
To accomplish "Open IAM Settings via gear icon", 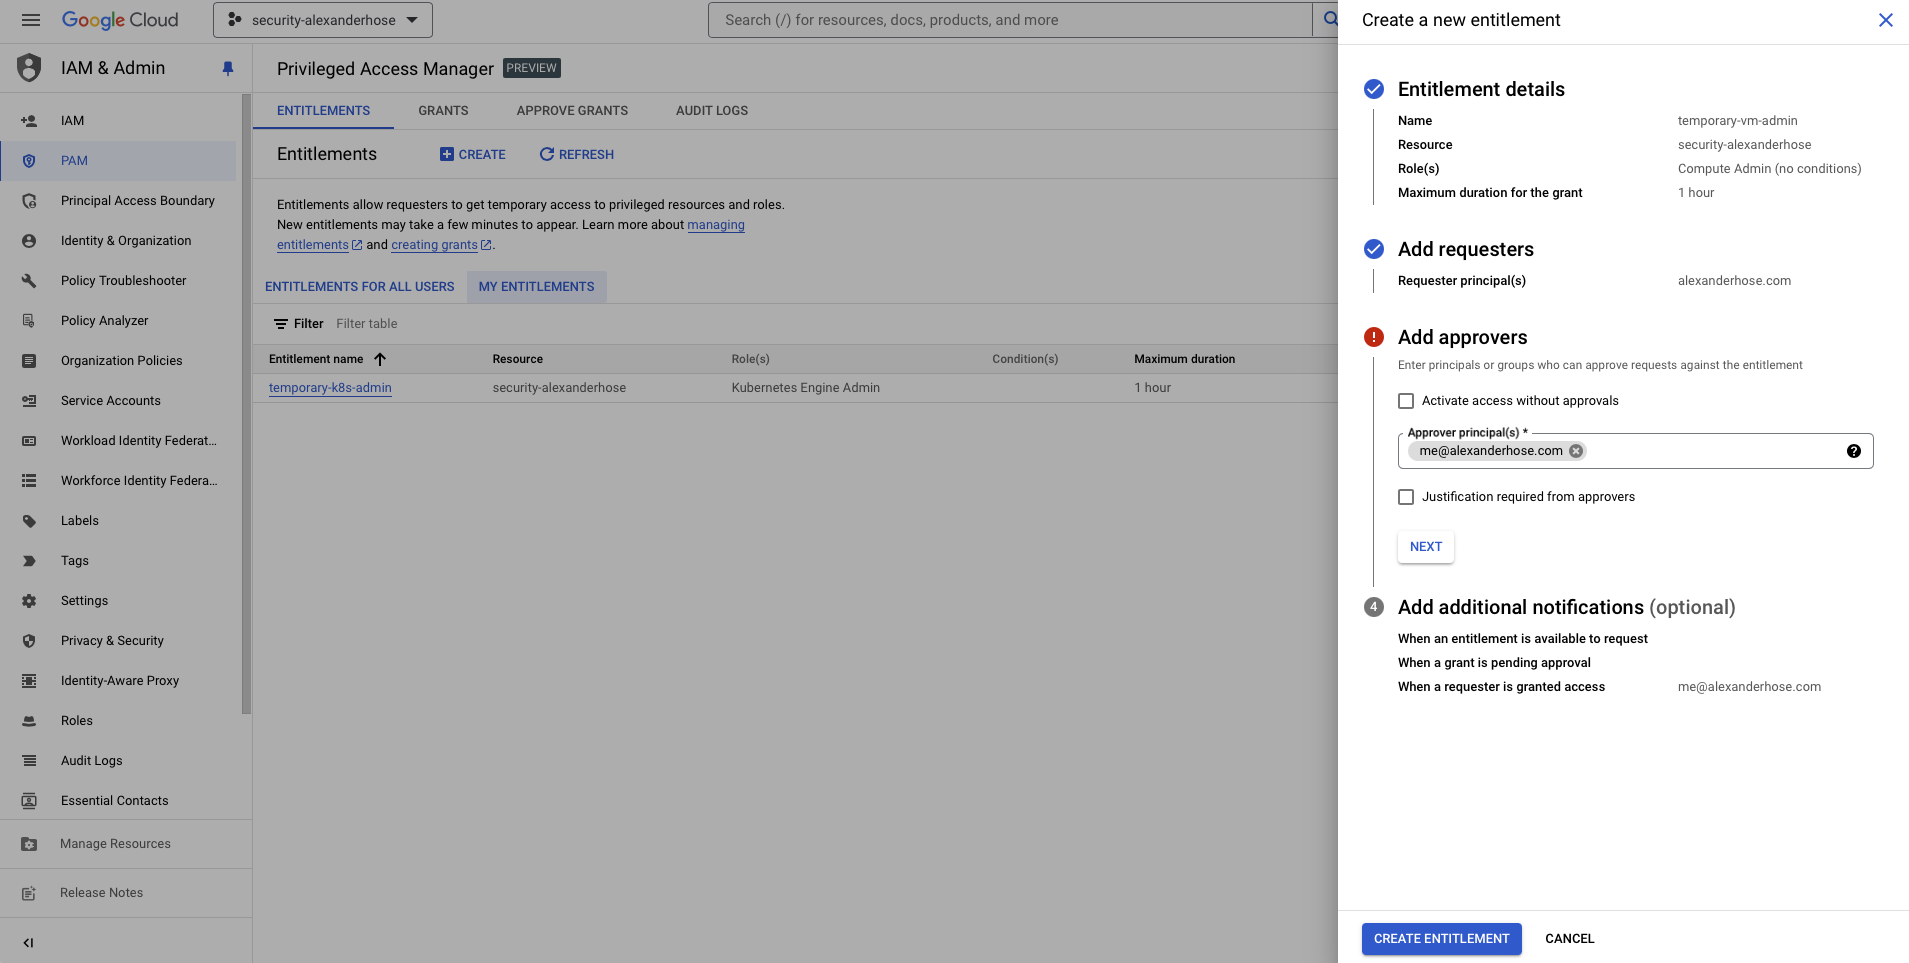I will tap(84, 600).
